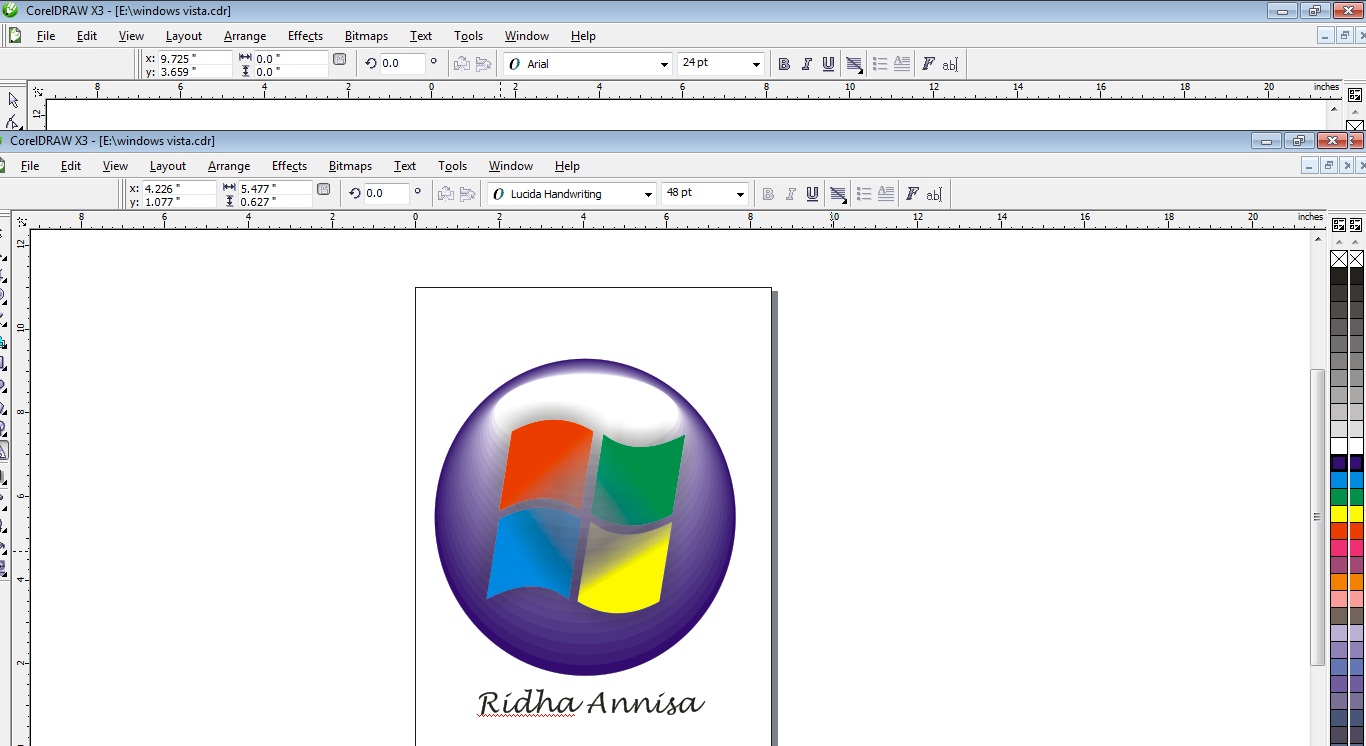The height and width of the screenshot is (746, 1366).
Task: Select the yellow swatch in the color palette
Action: (x=1340, y=512)
